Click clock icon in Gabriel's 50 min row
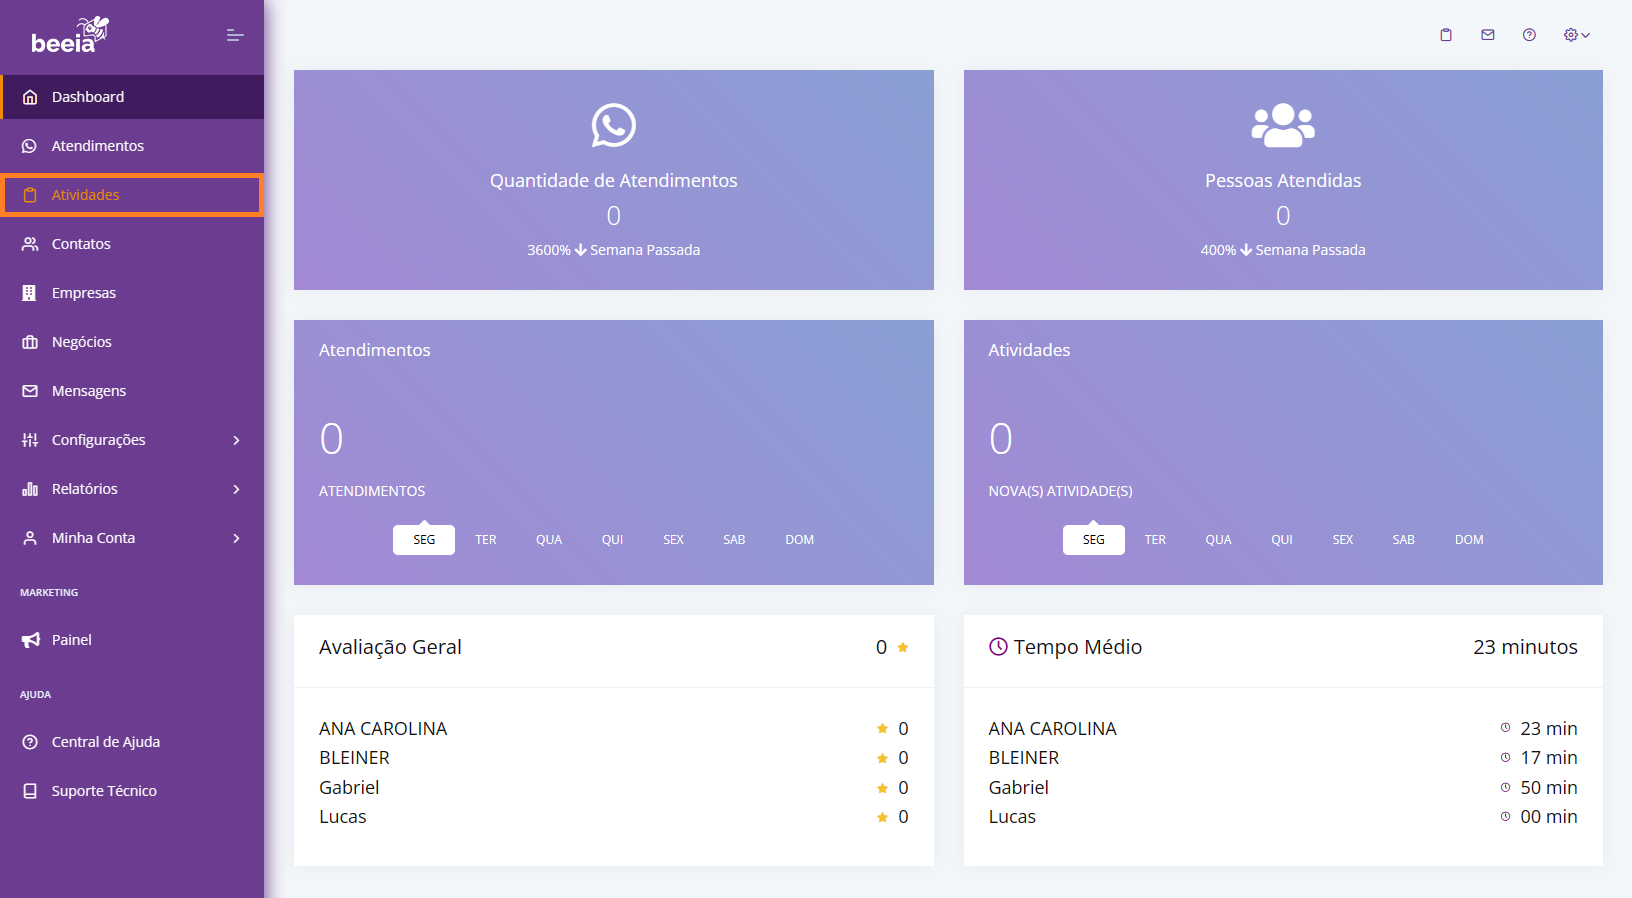 click(x=1505, y=788)
